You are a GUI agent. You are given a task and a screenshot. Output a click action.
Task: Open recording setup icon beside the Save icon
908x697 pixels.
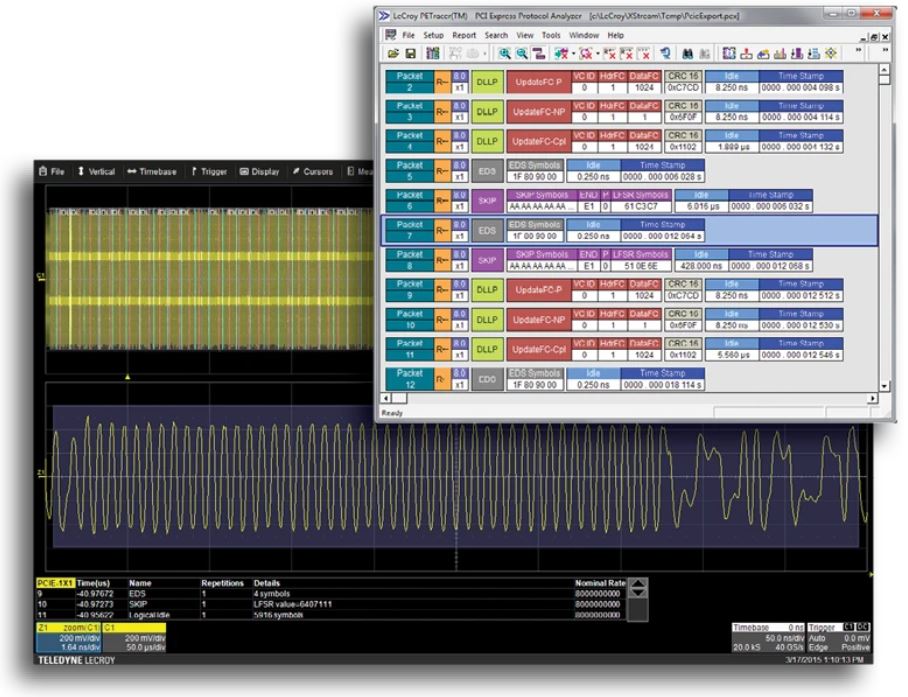(x=433, y=54)
